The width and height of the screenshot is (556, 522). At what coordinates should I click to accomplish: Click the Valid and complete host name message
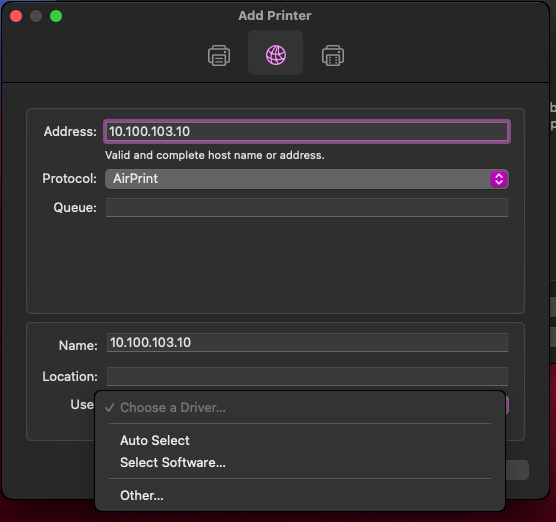215,155
